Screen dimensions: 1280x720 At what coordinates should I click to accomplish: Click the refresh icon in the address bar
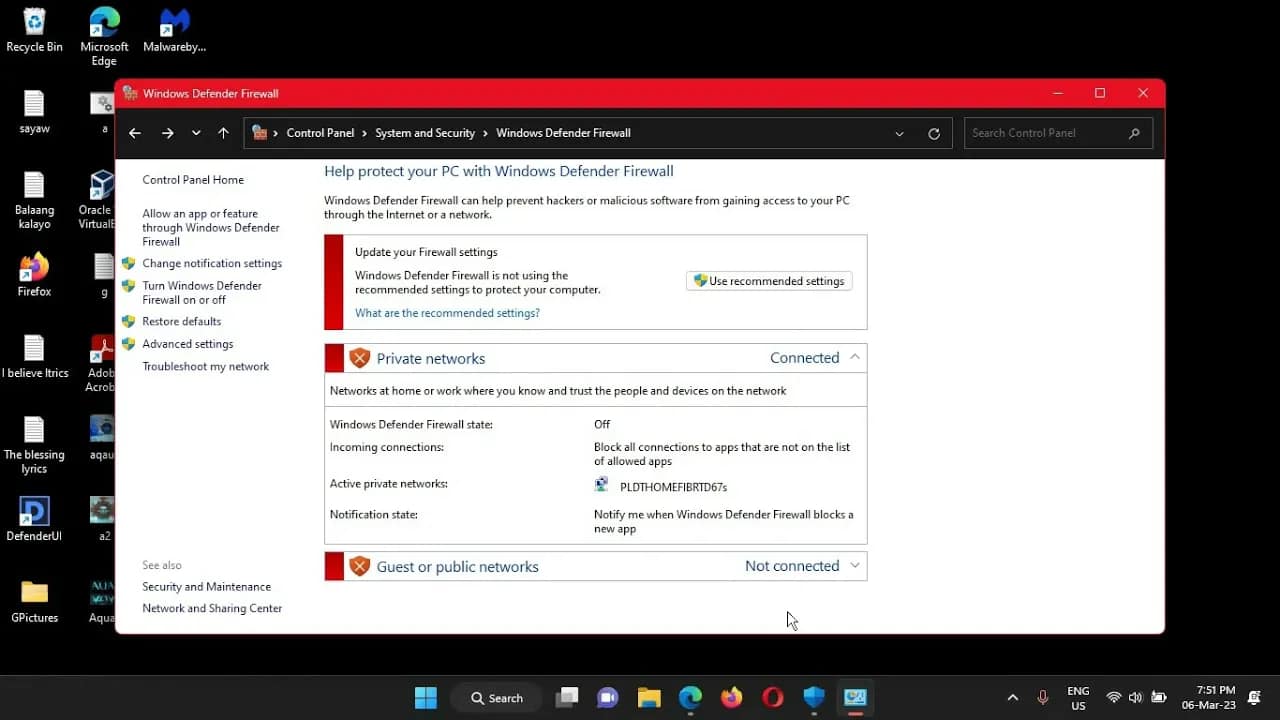(x=933, y=132)
